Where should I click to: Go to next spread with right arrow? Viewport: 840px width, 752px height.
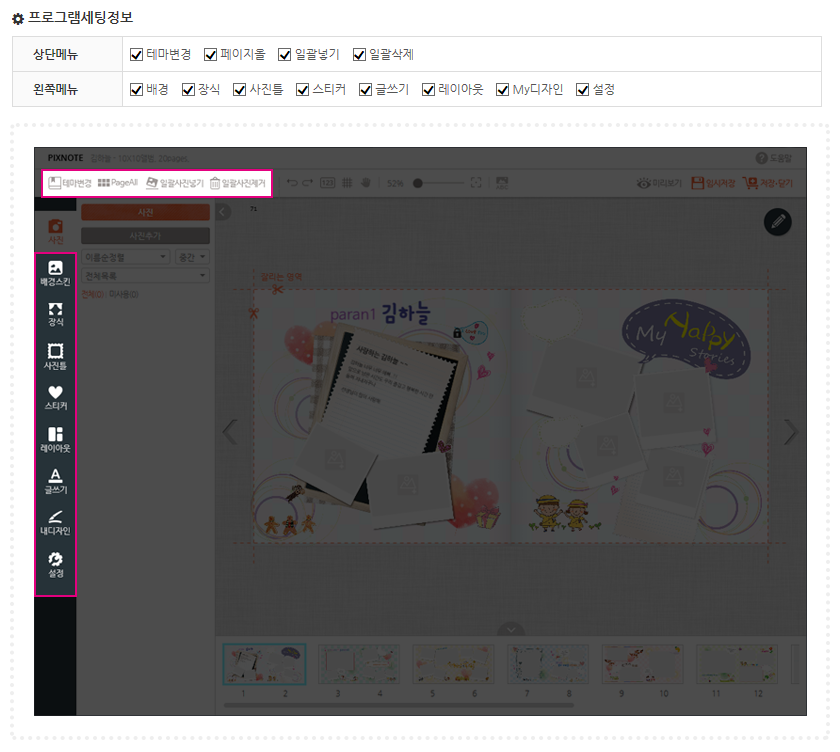pos(791,432)
